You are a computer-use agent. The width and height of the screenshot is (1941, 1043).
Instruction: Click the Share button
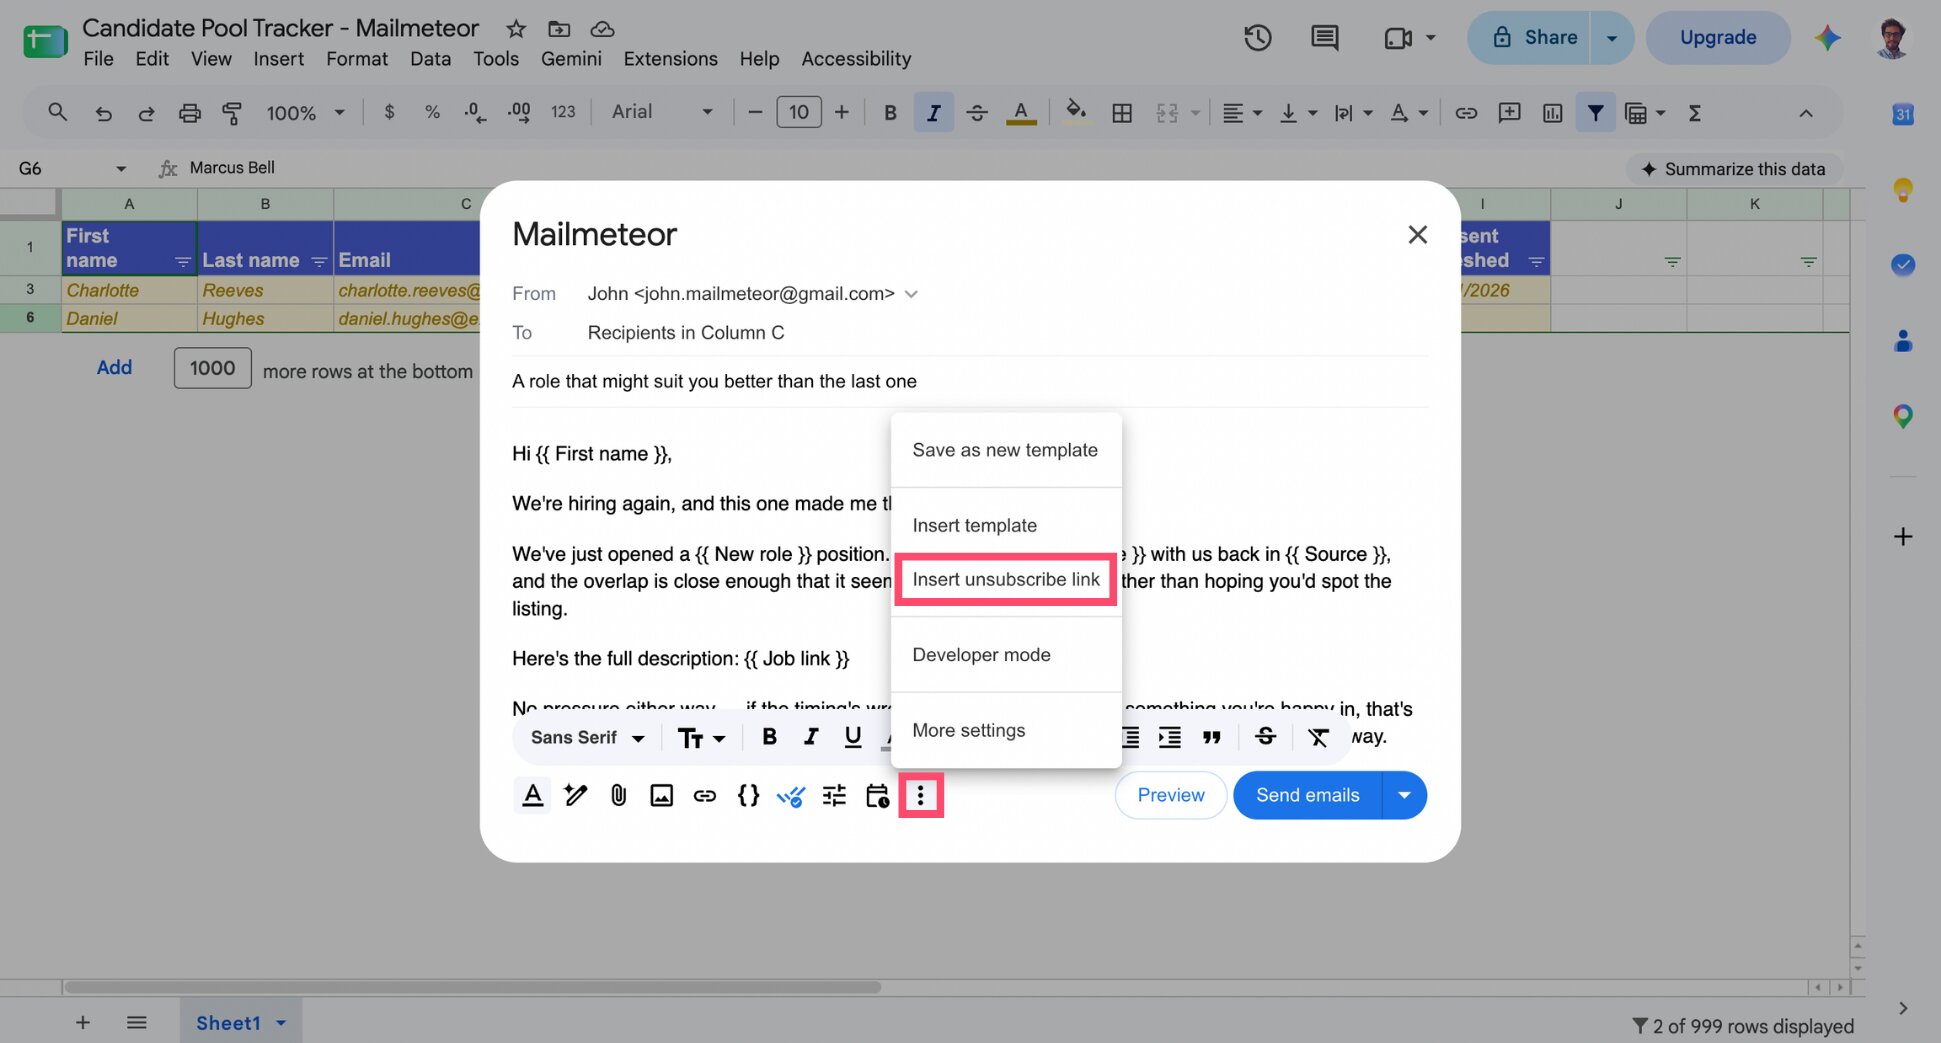(1529, 38)
